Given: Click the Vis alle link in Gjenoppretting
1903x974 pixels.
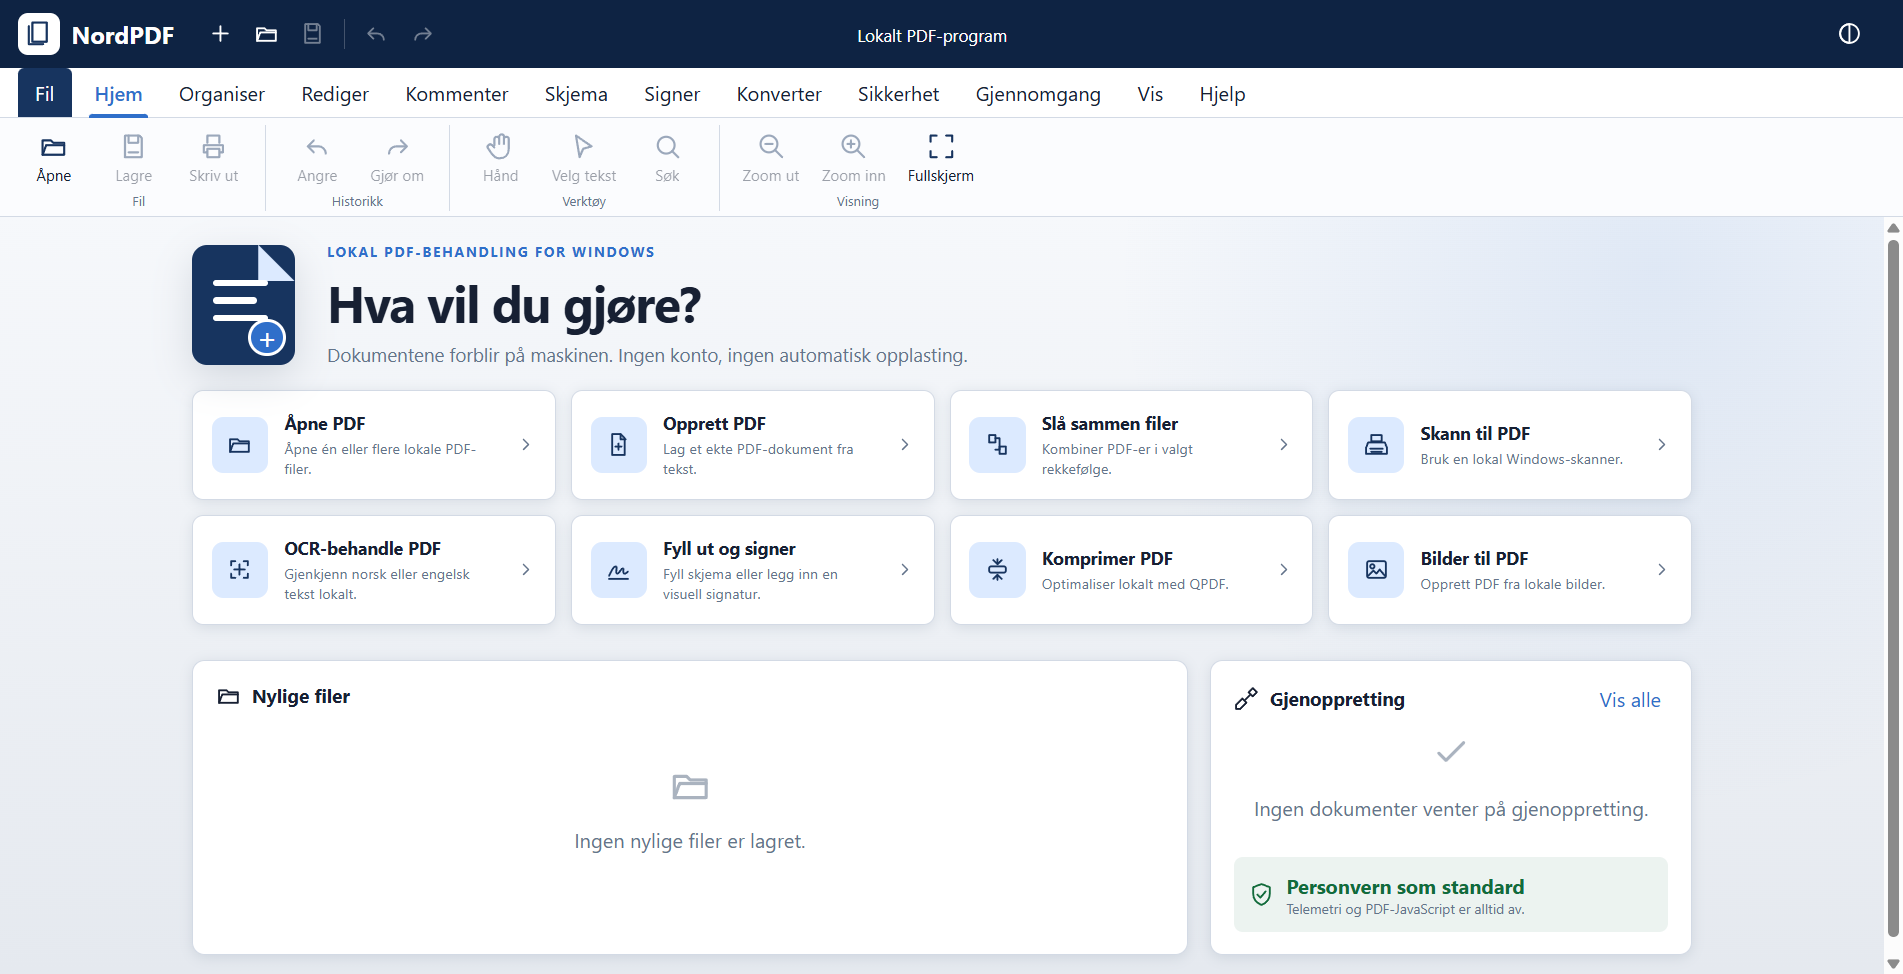Looking at the screenshot, I should point(1630,700).
